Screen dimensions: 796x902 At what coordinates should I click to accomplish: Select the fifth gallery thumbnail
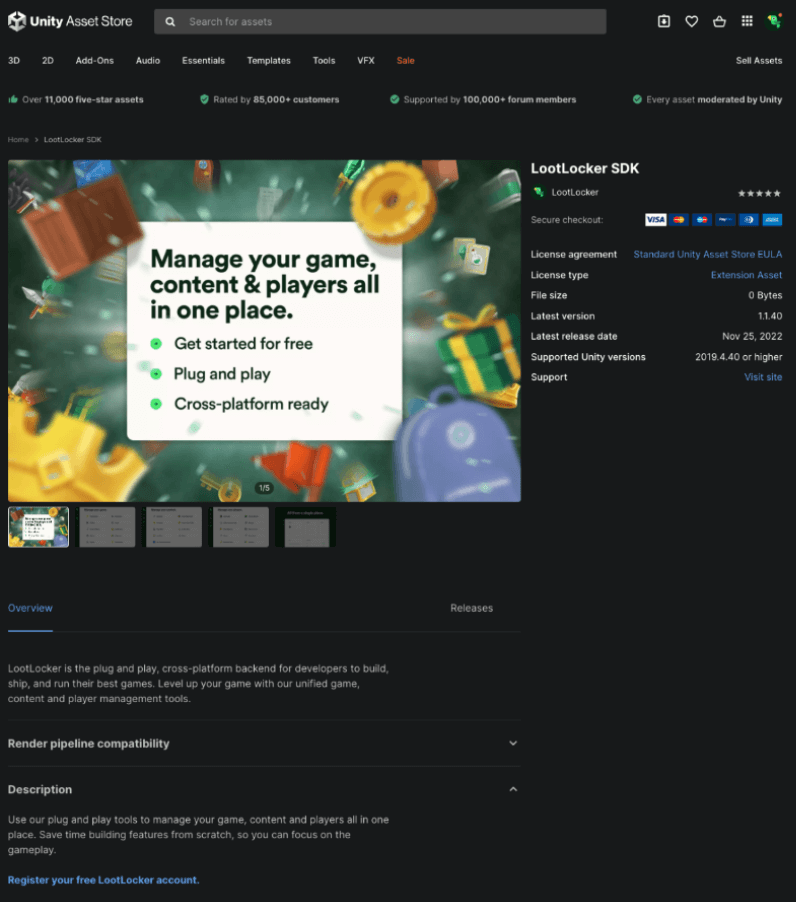coord(307,527)
